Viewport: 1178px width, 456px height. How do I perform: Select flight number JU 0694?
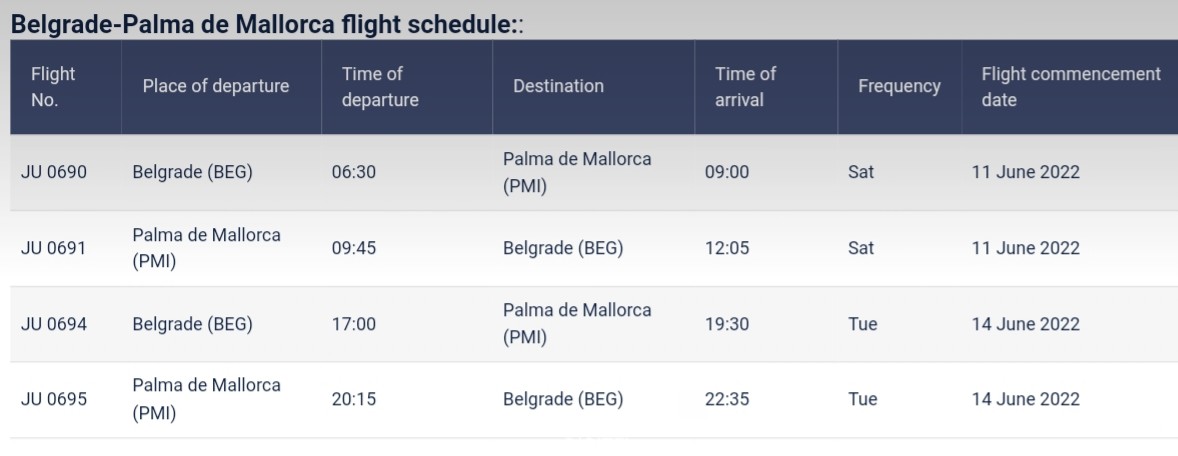[54, 324]
